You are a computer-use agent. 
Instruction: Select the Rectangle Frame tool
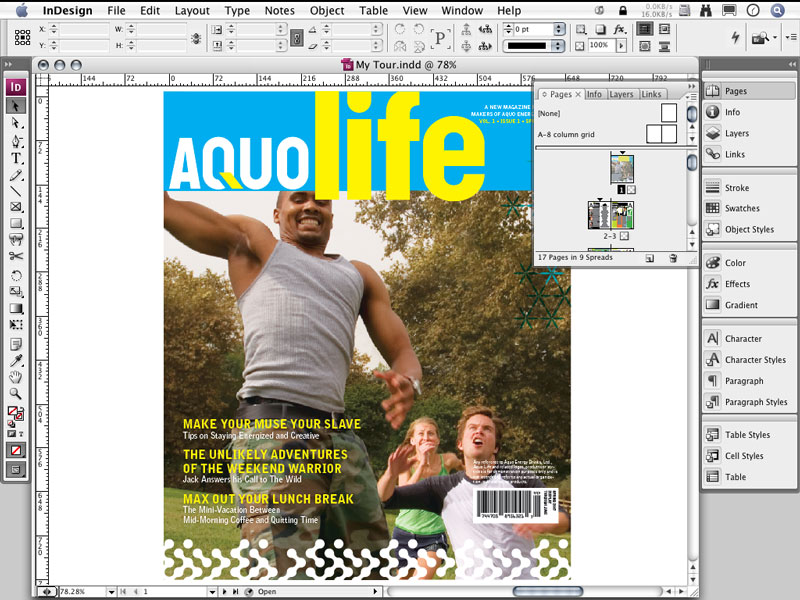click(16, 207)
